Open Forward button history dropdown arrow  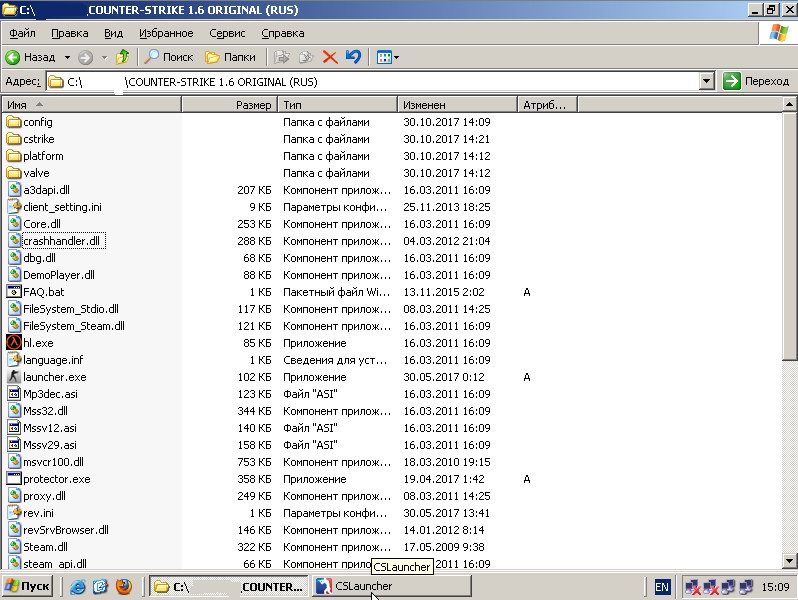pyautogui.click(x=104, y=58)
